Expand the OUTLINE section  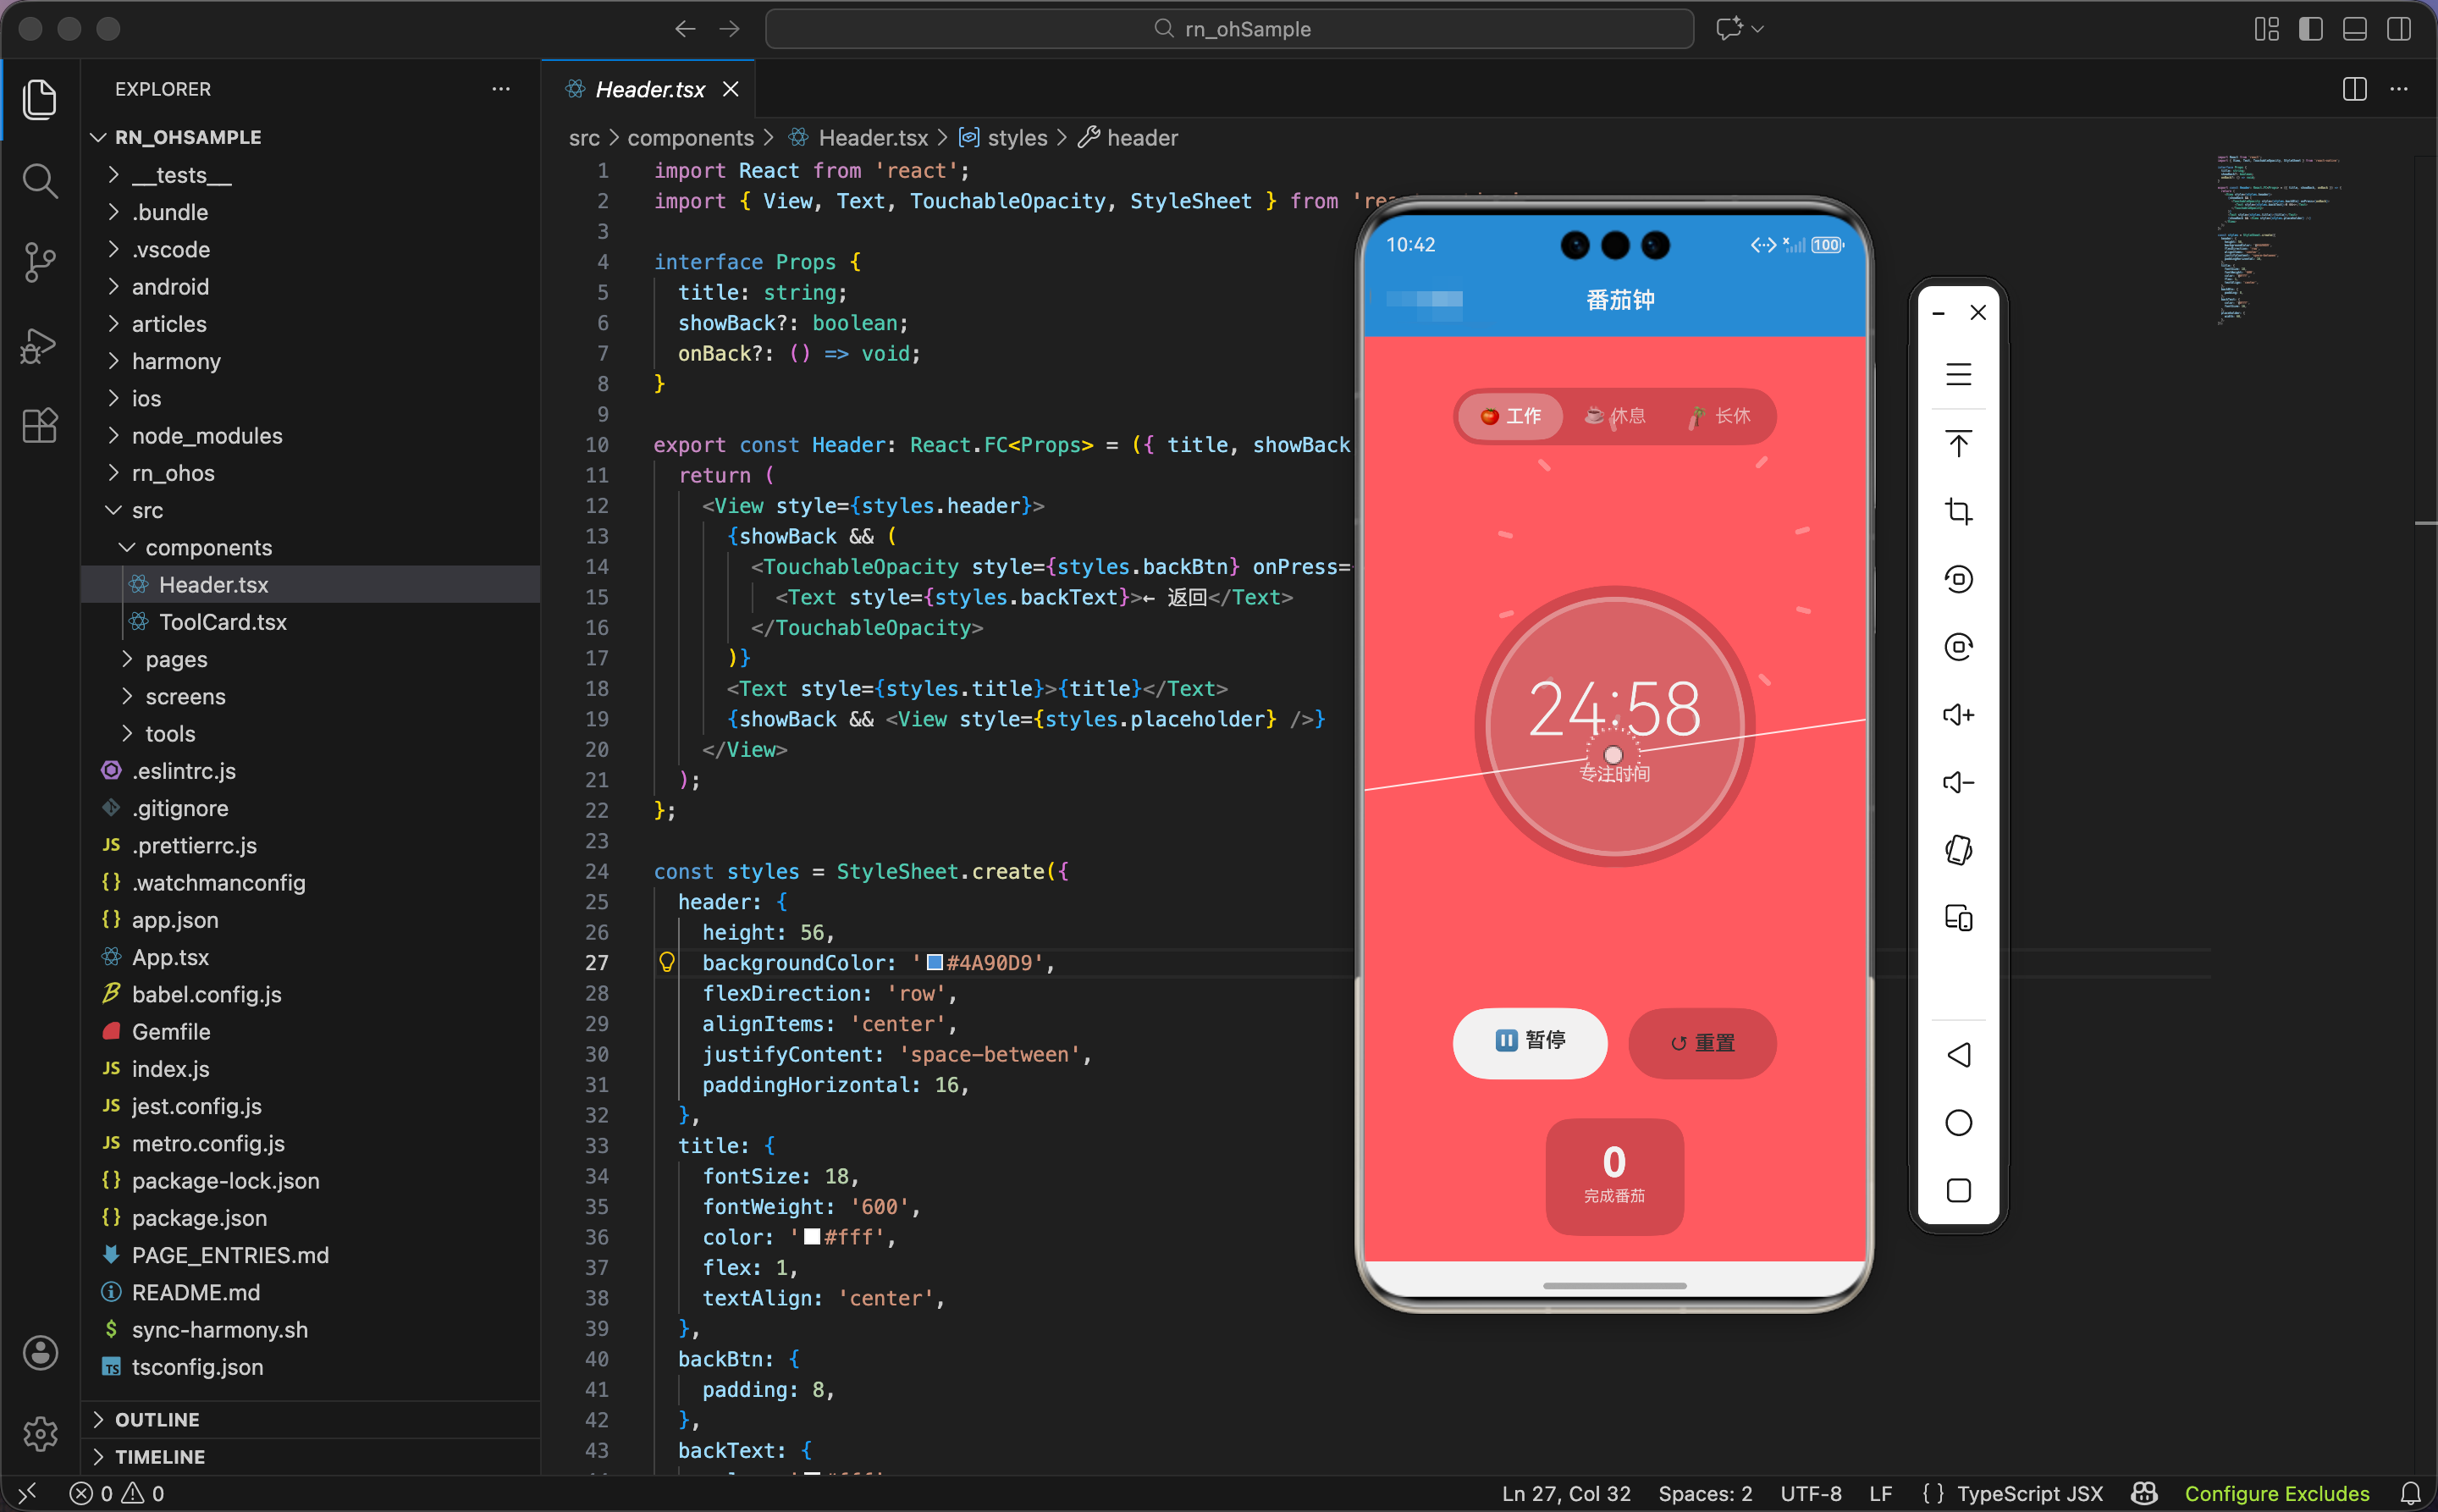coord(157,1419)
